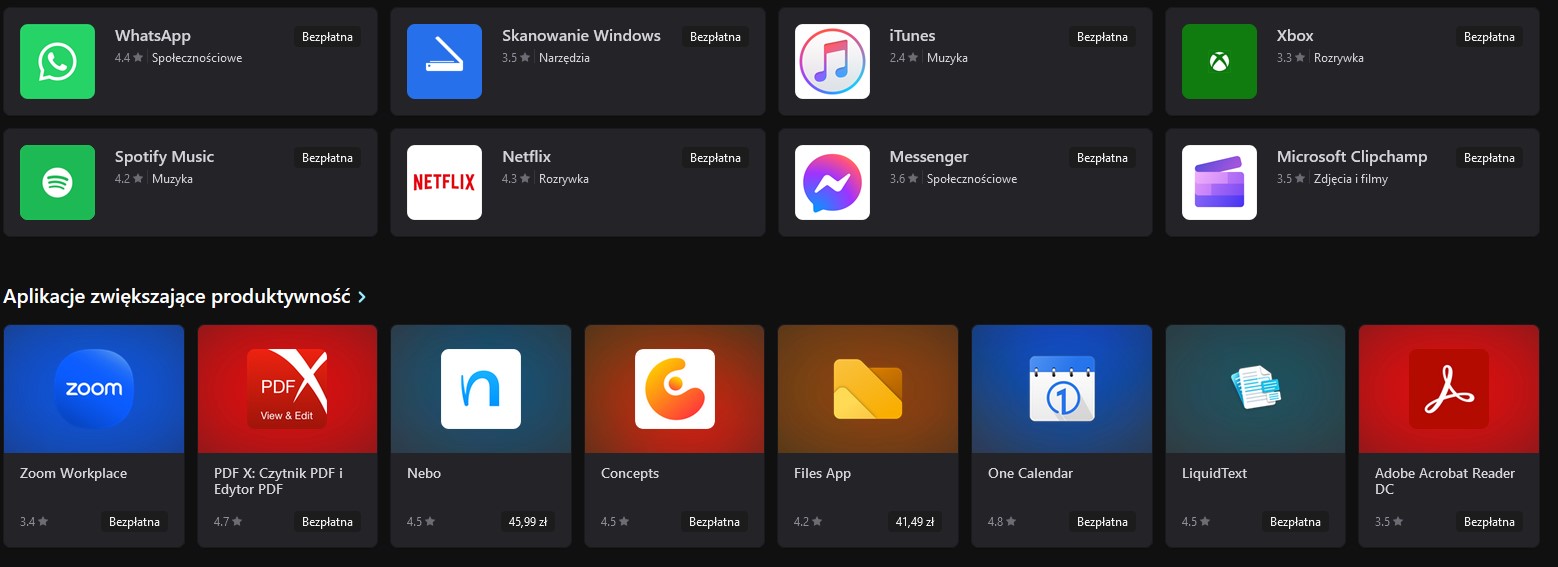Open the Spotify Music icon
Viewport: 1558px width, 567px height.
tap(57, 183)
